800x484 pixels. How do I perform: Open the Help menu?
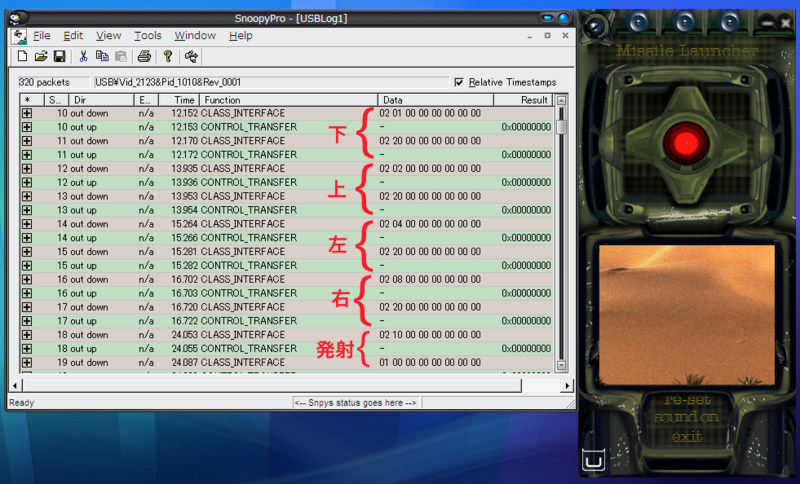coord(240,36)
